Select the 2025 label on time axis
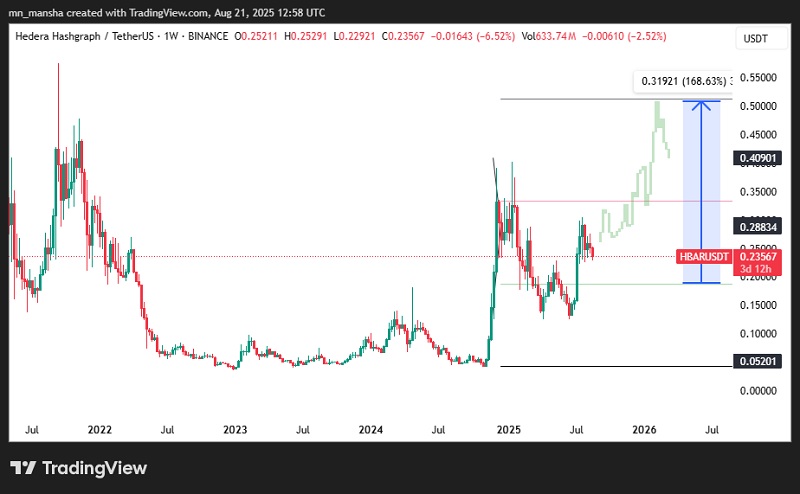This screenshot has height=494, width=800. coord(510,430)
